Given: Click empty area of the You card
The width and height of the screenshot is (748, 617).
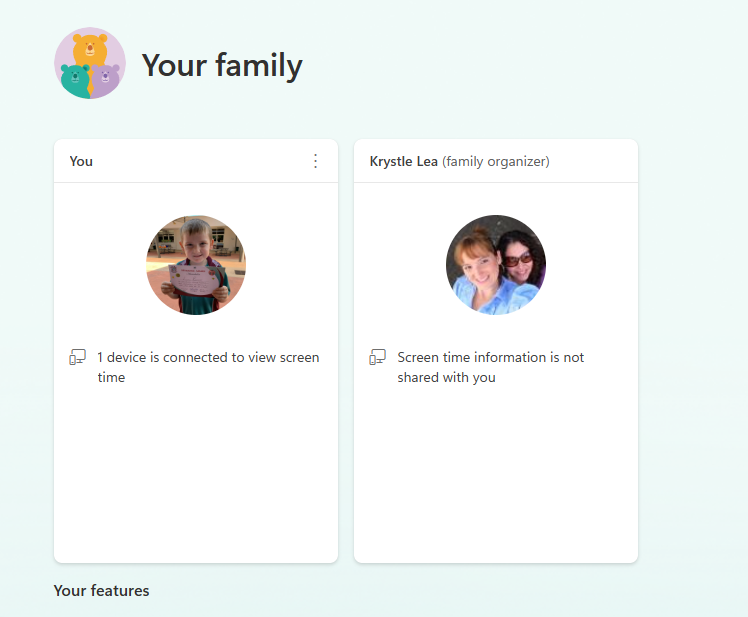Looking at the screenshot, I should [x=196, y=472].
